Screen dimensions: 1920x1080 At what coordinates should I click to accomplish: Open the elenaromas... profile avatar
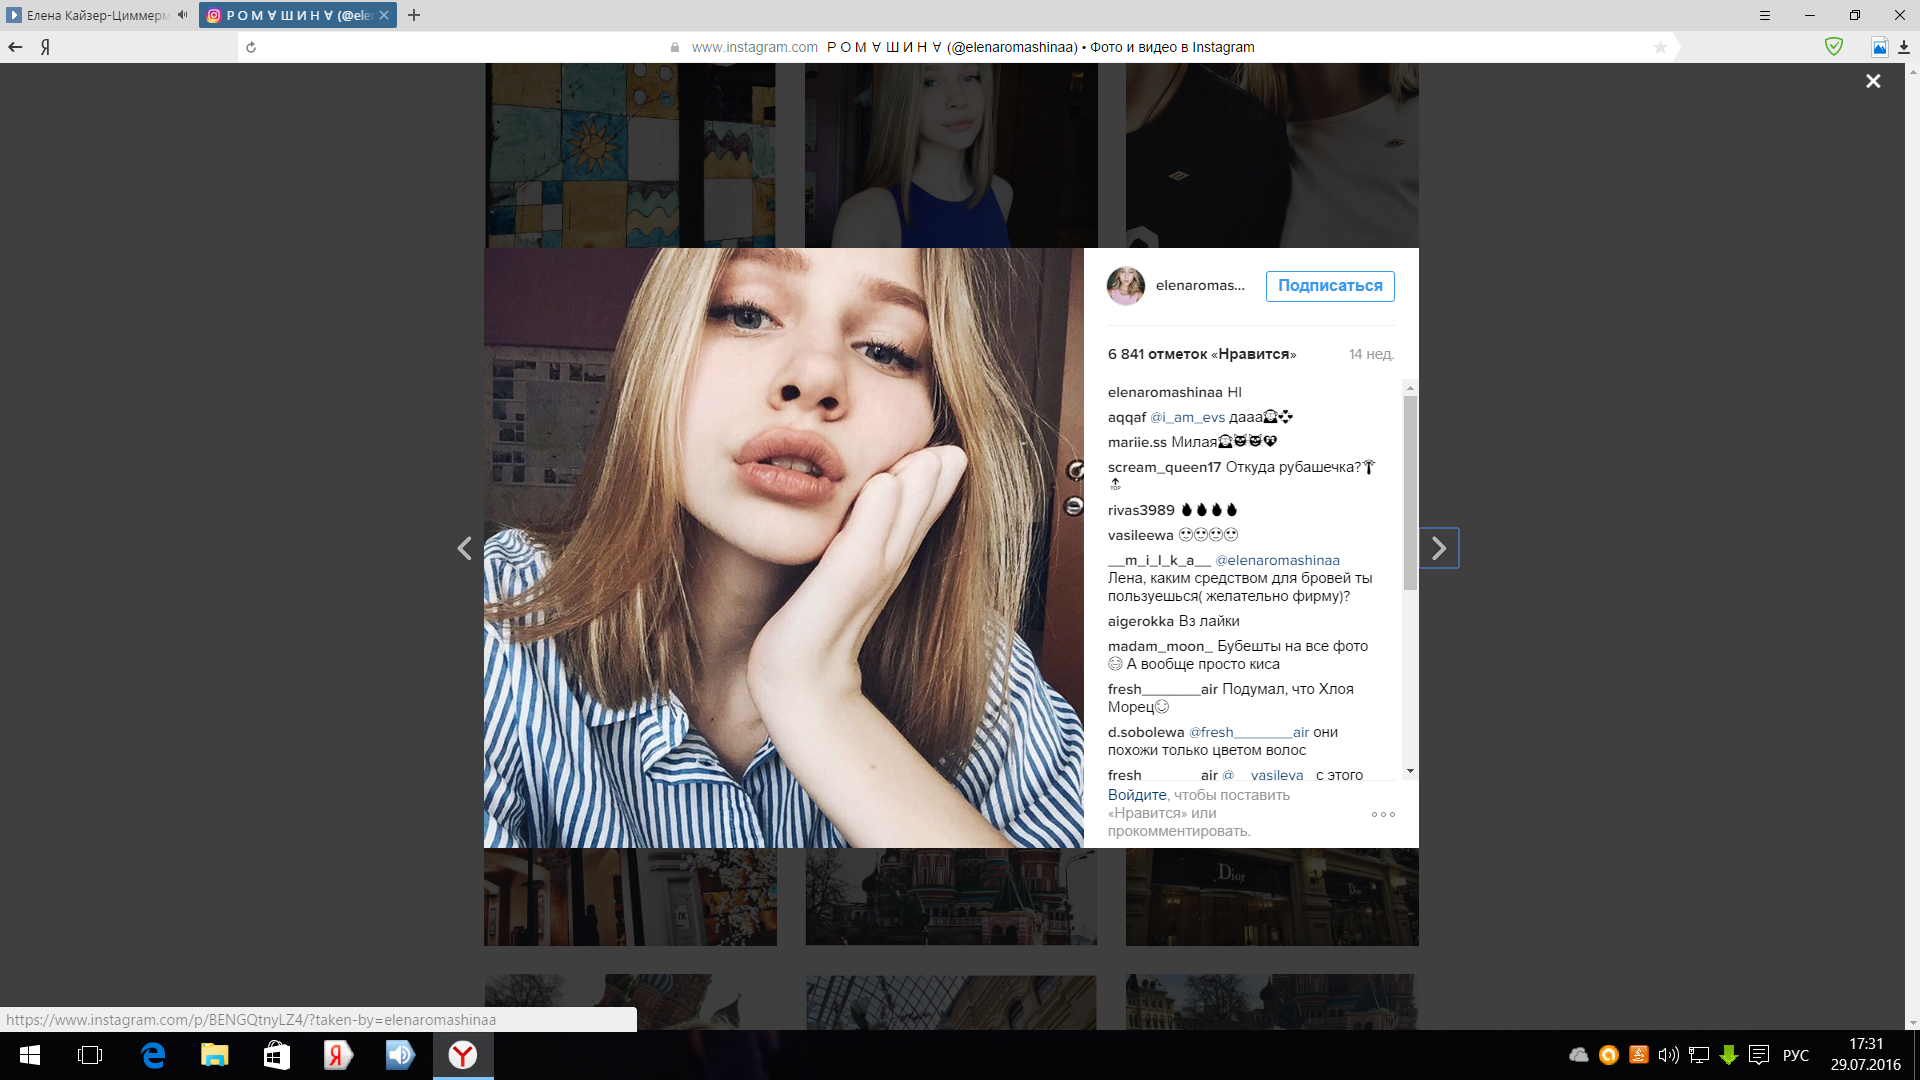1126,286
